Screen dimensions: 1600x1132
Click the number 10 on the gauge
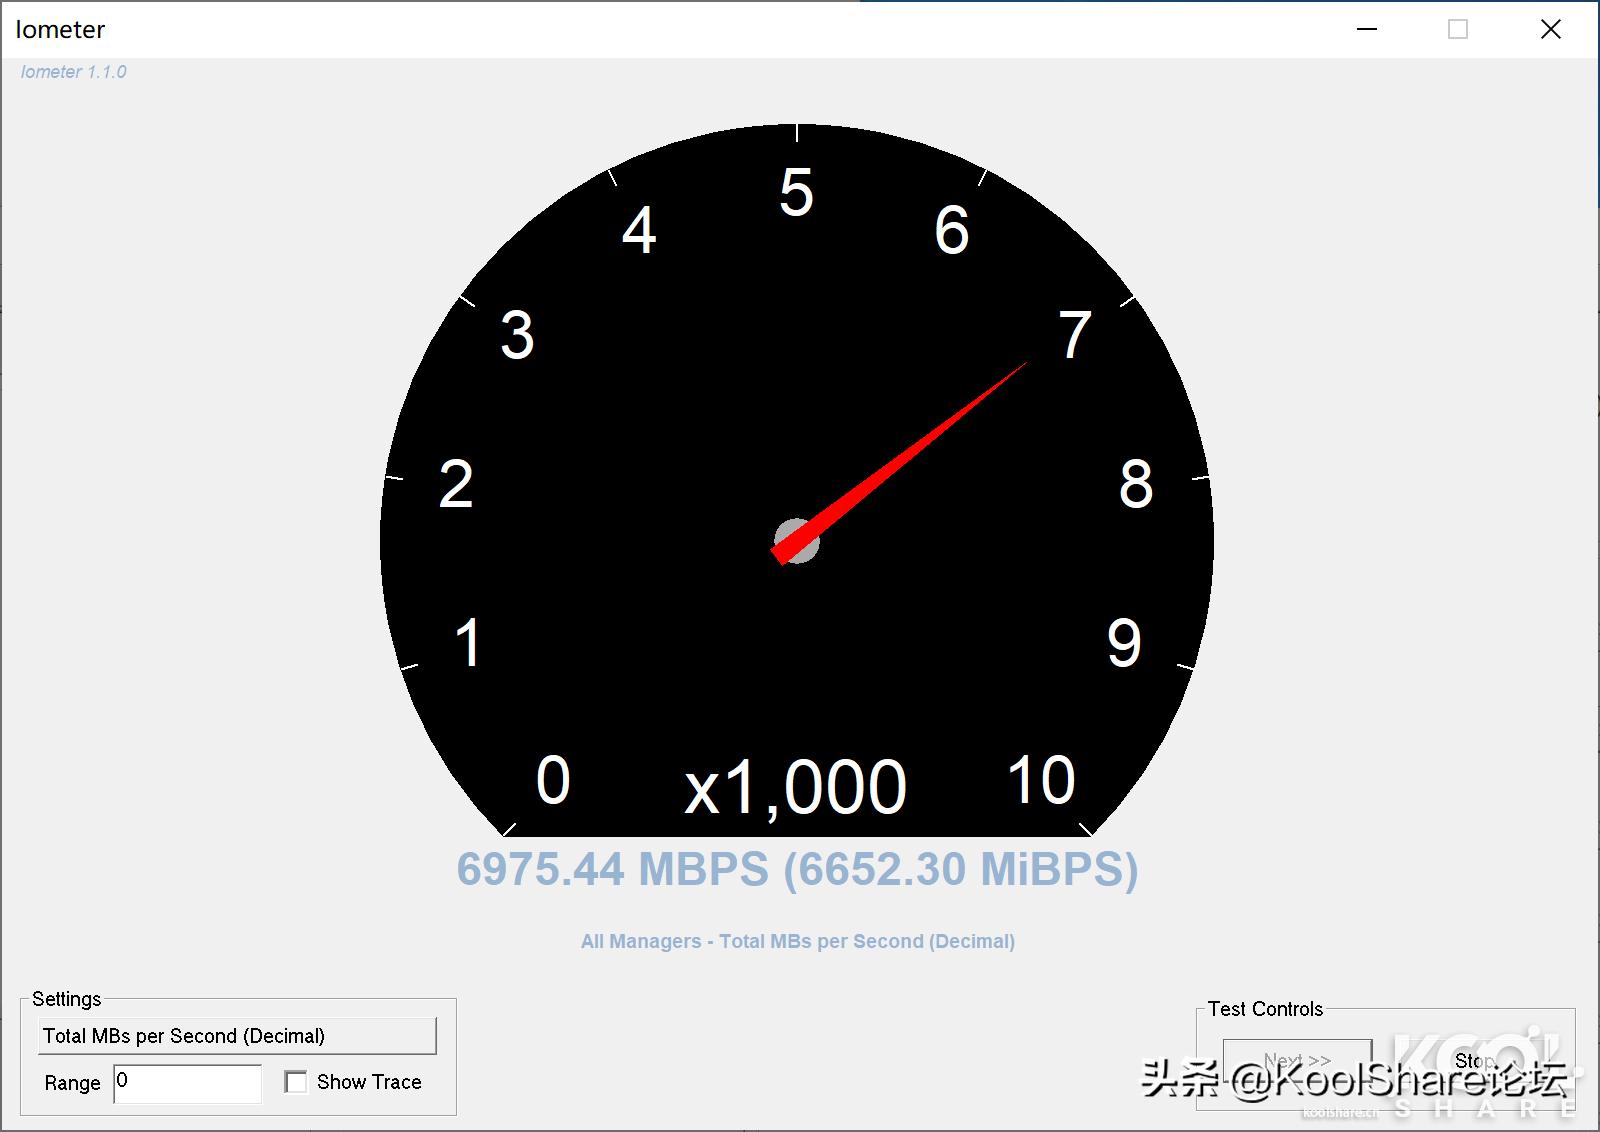[x=1041, y=780]
